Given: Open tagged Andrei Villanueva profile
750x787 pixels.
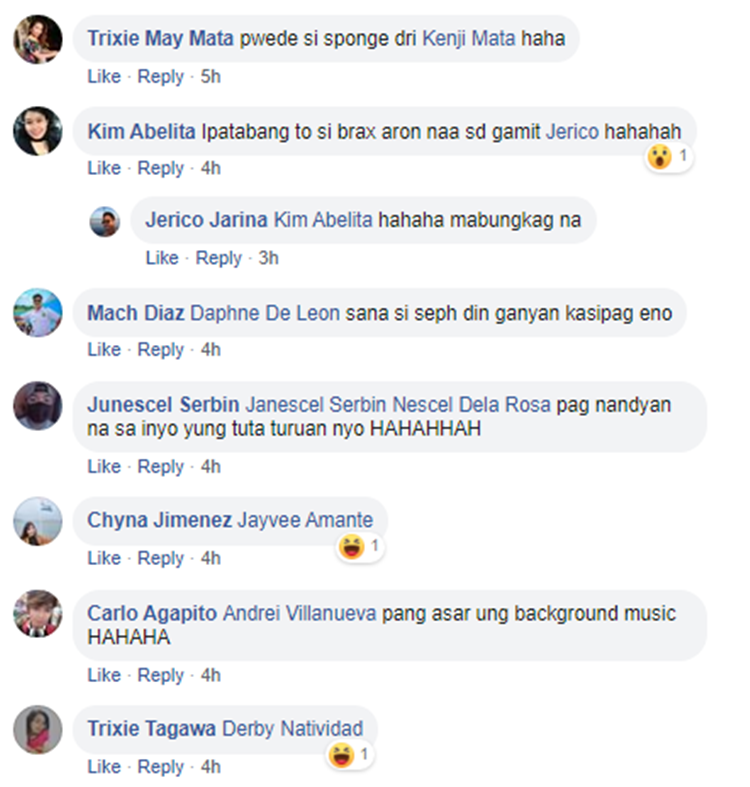Looking at the screenshot, I should 299,613.
